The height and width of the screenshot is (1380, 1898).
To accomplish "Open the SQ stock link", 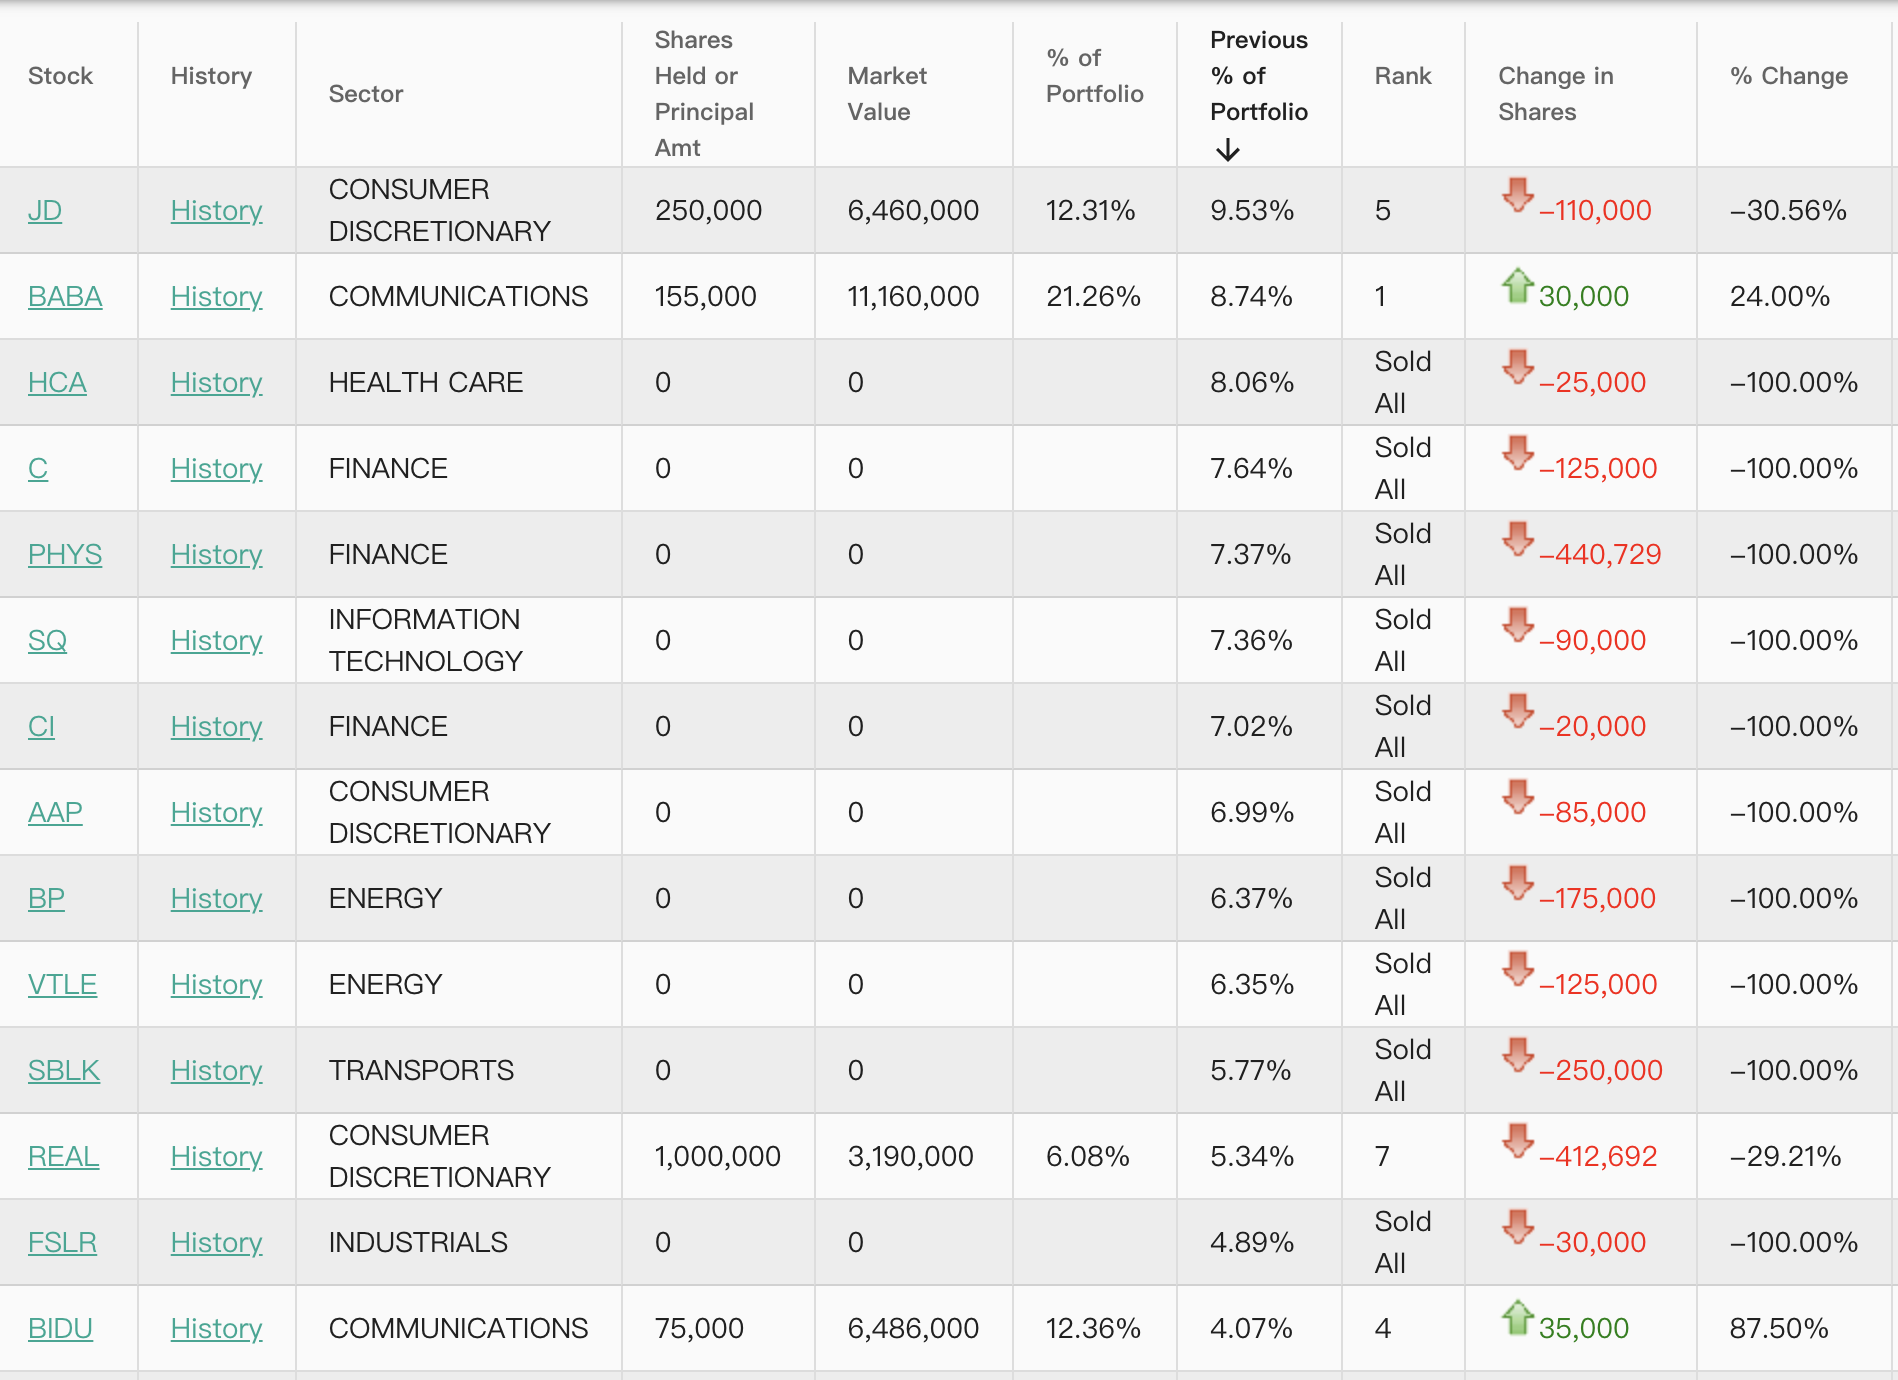I will click(x=47, y=640).
